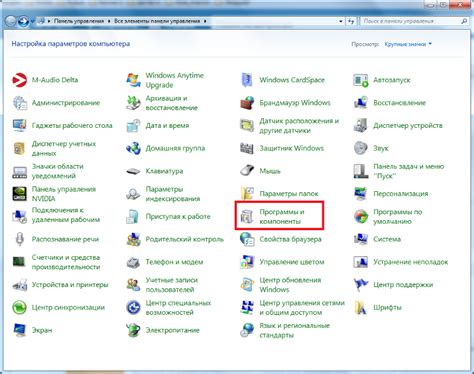Open the Программы по умолчанию icon

[x=361, y=217]
